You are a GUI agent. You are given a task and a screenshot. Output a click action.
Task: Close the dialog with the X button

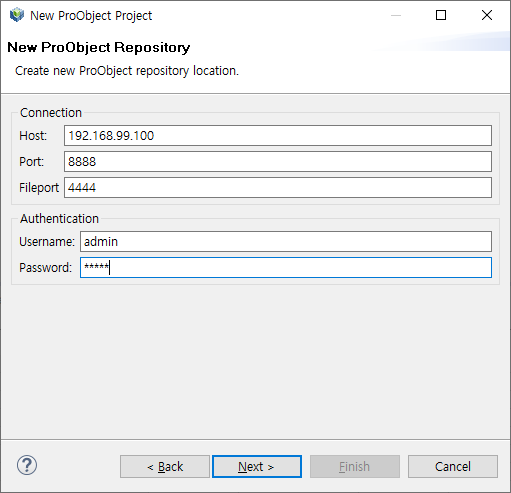pyautogui.click(x=487, y=15)
